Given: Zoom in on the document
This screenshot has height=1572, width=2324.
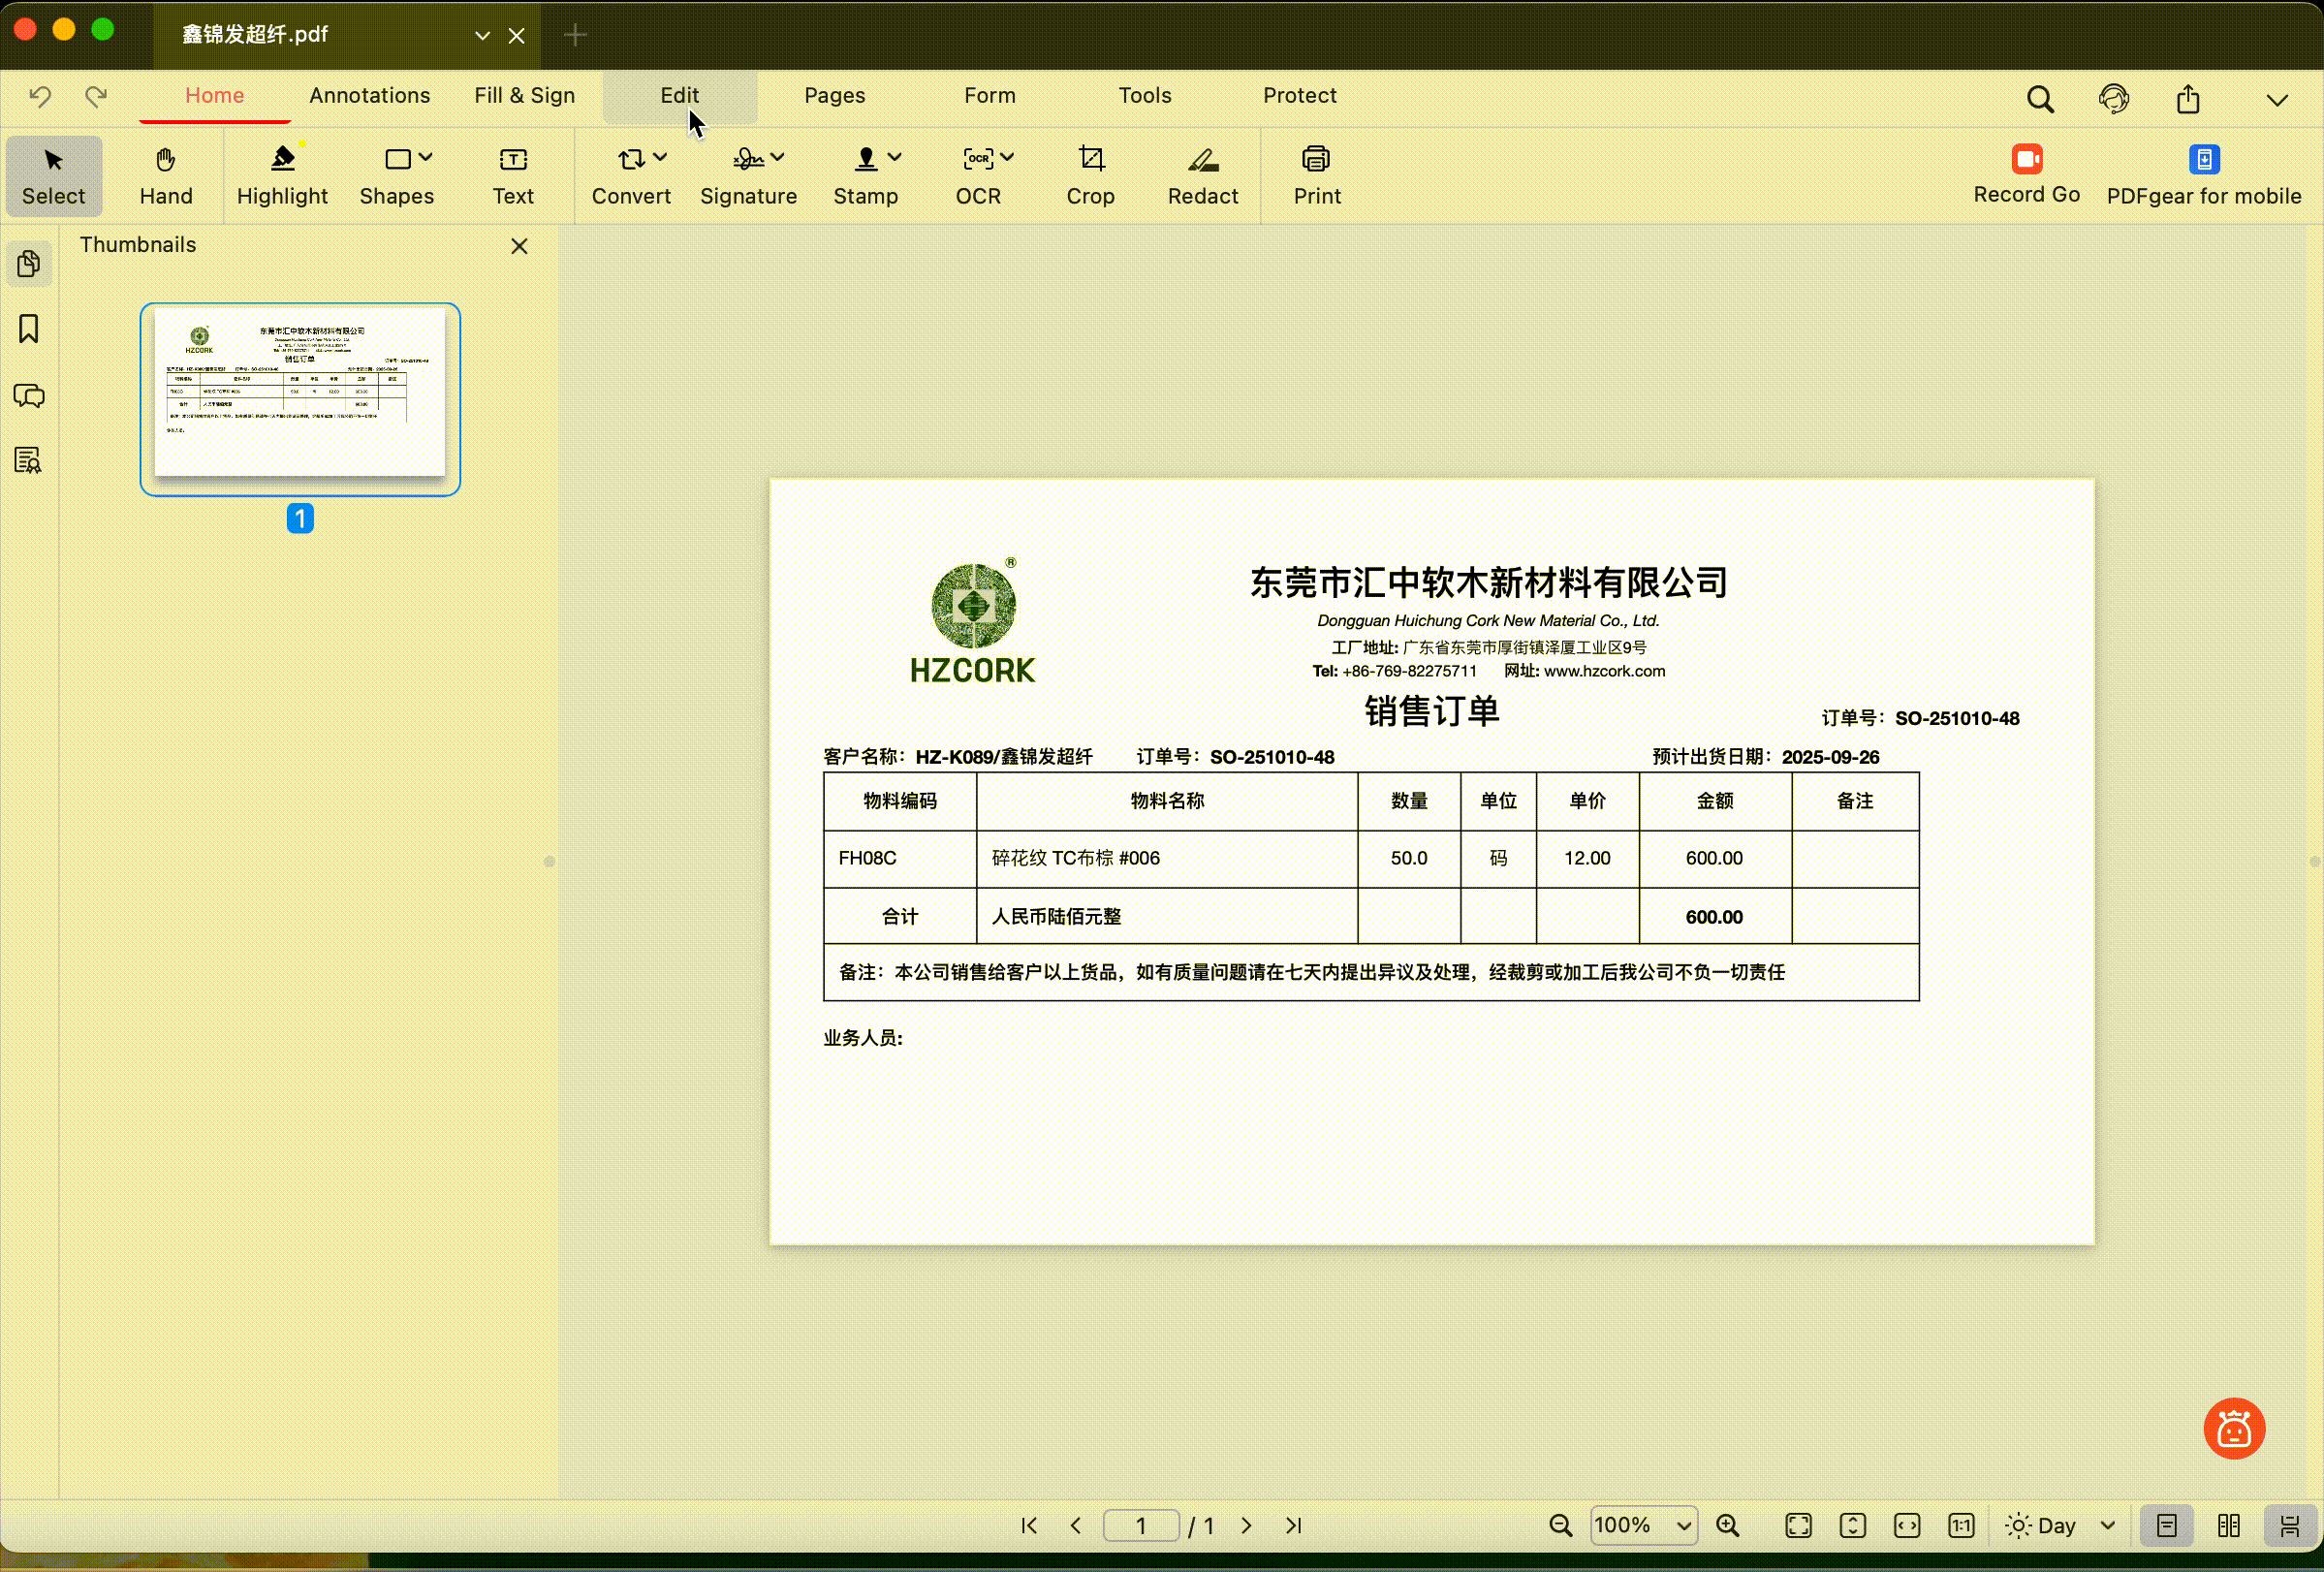Looking at the screenshot, I should click(x=1729, y=1525).
